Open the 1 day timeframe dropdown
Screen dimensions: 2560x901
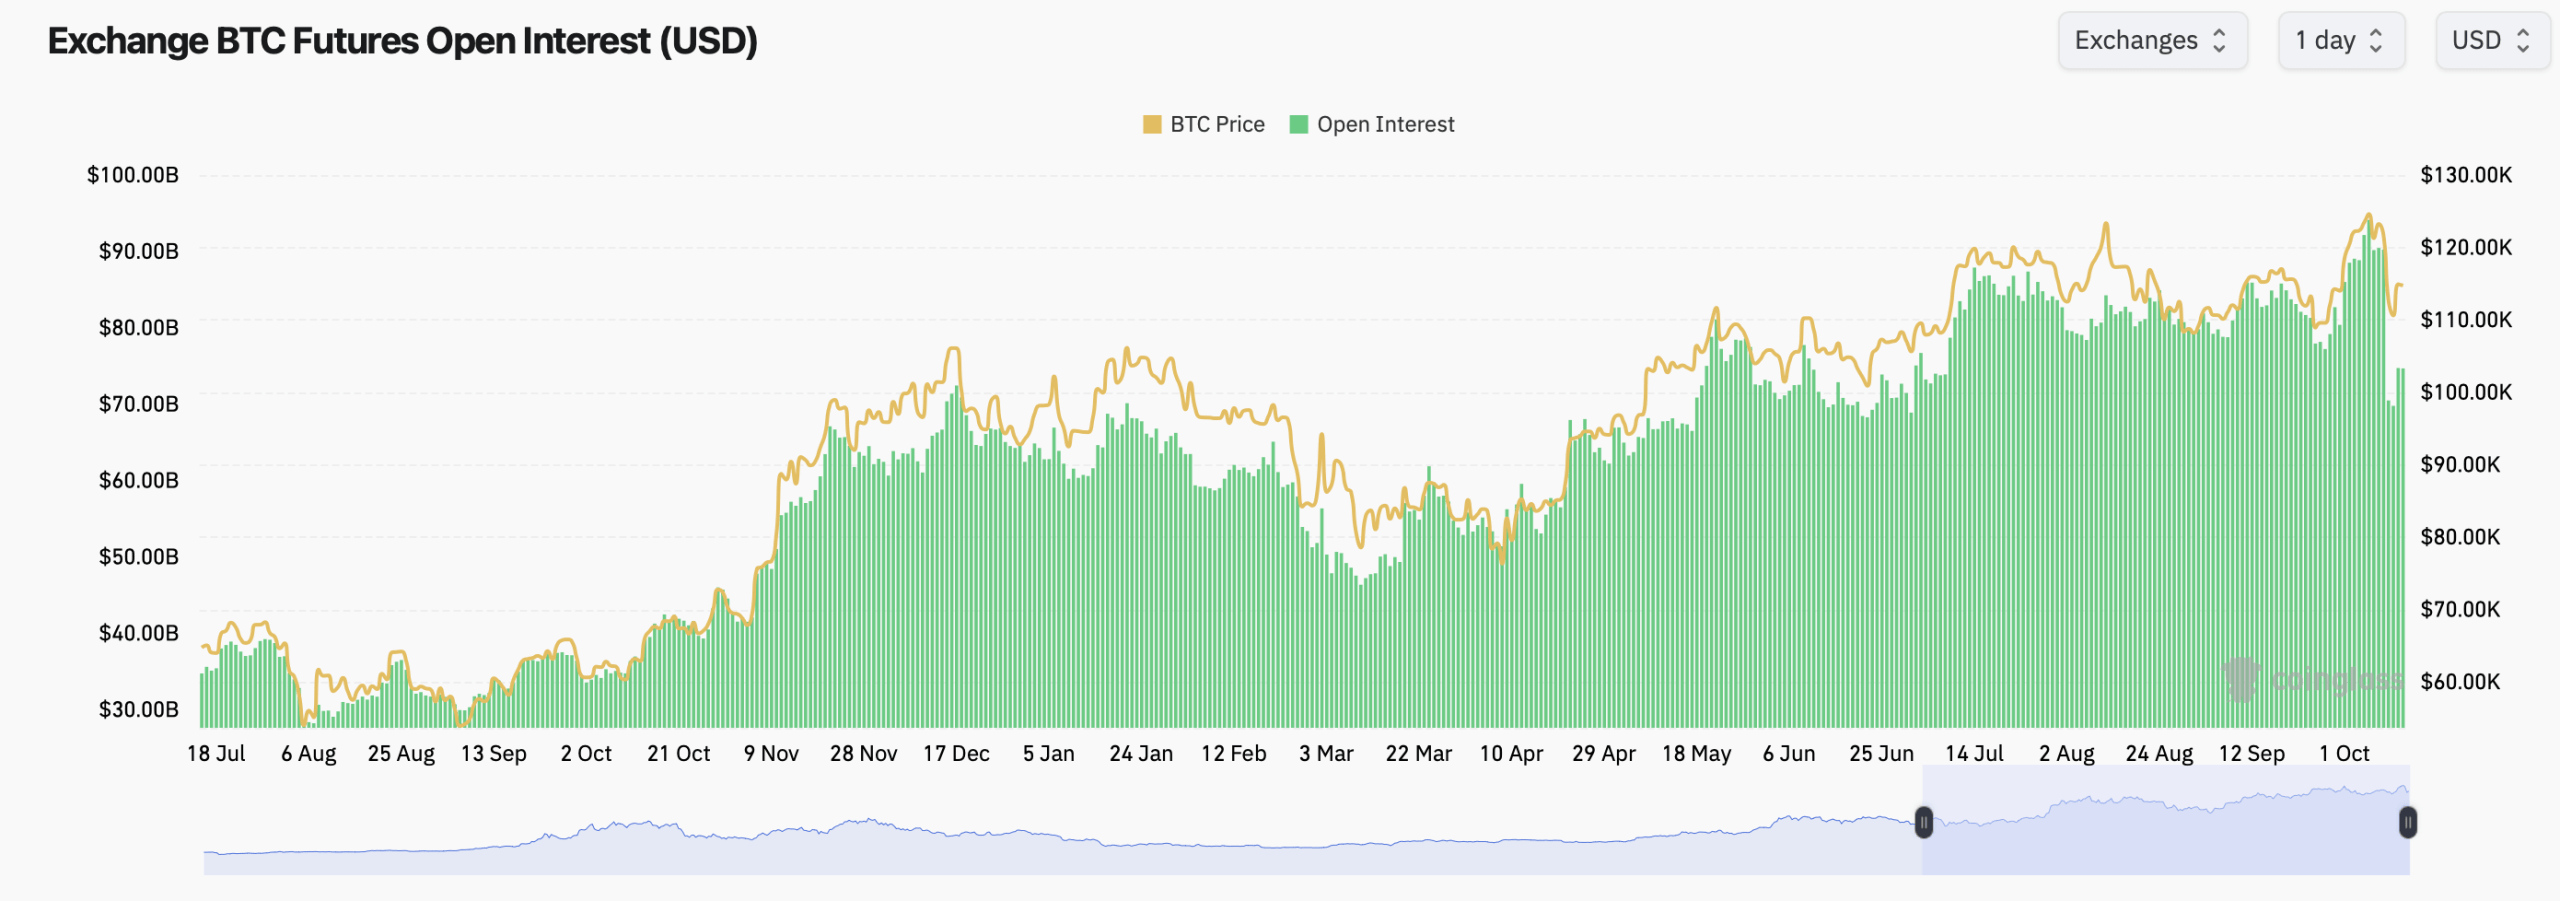coord(2340,41)
